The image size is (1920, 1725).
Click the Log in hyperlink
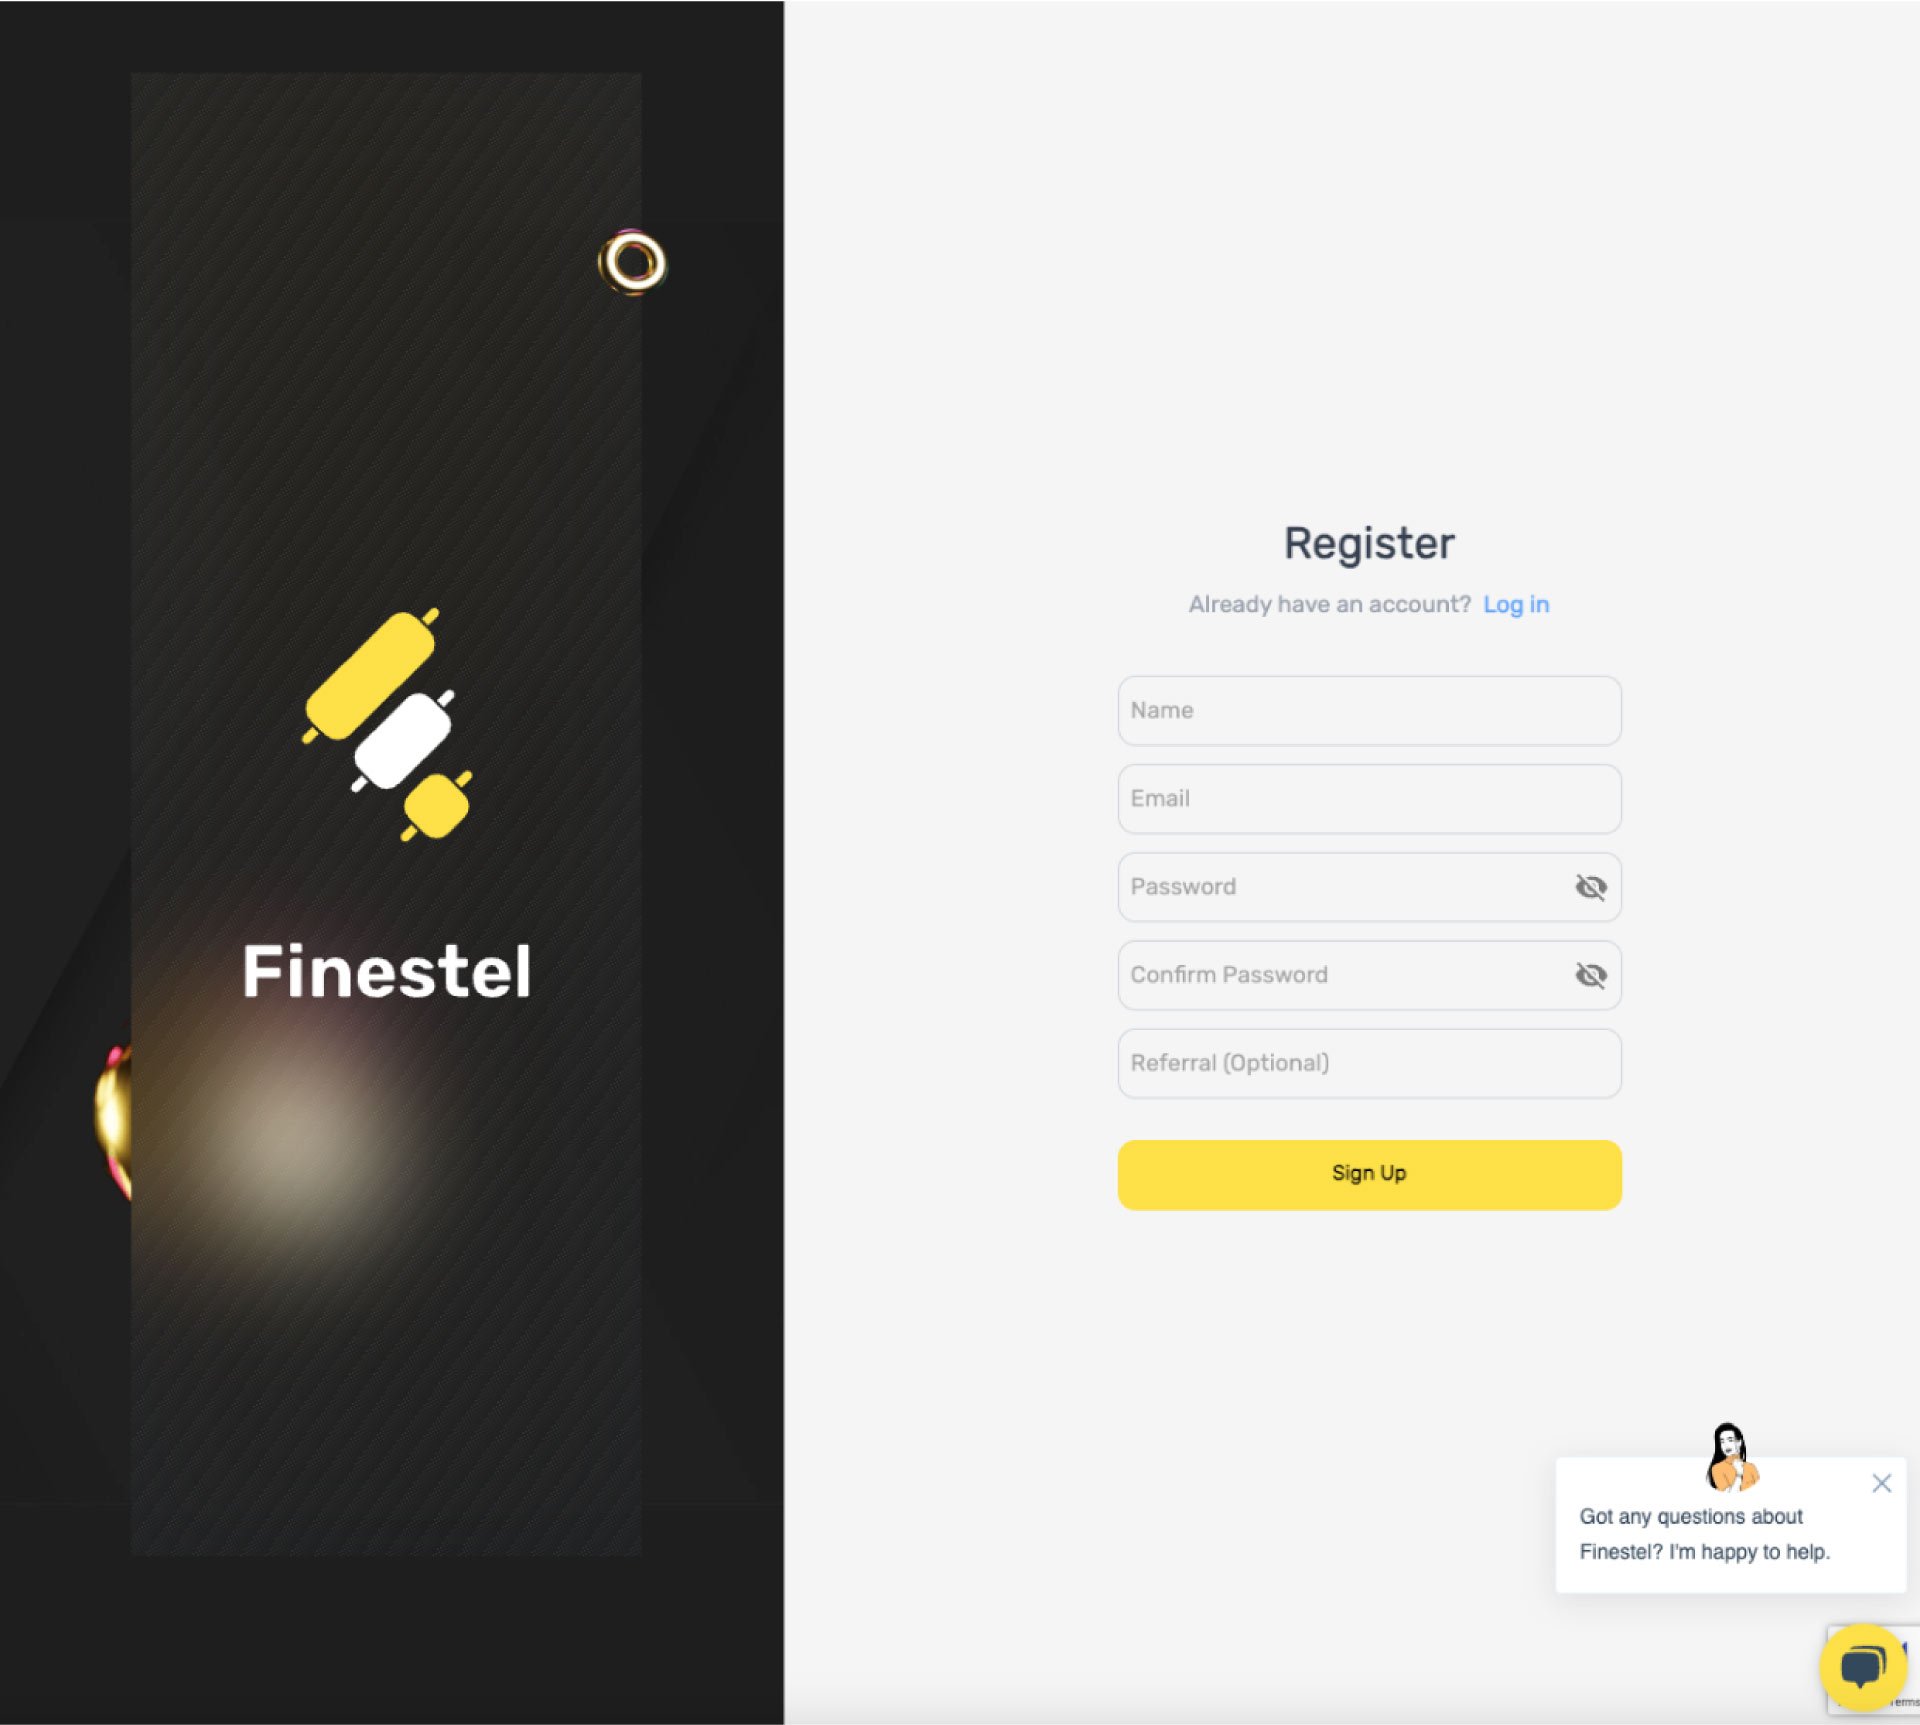pyautogui.click(x=1514, y=603)
